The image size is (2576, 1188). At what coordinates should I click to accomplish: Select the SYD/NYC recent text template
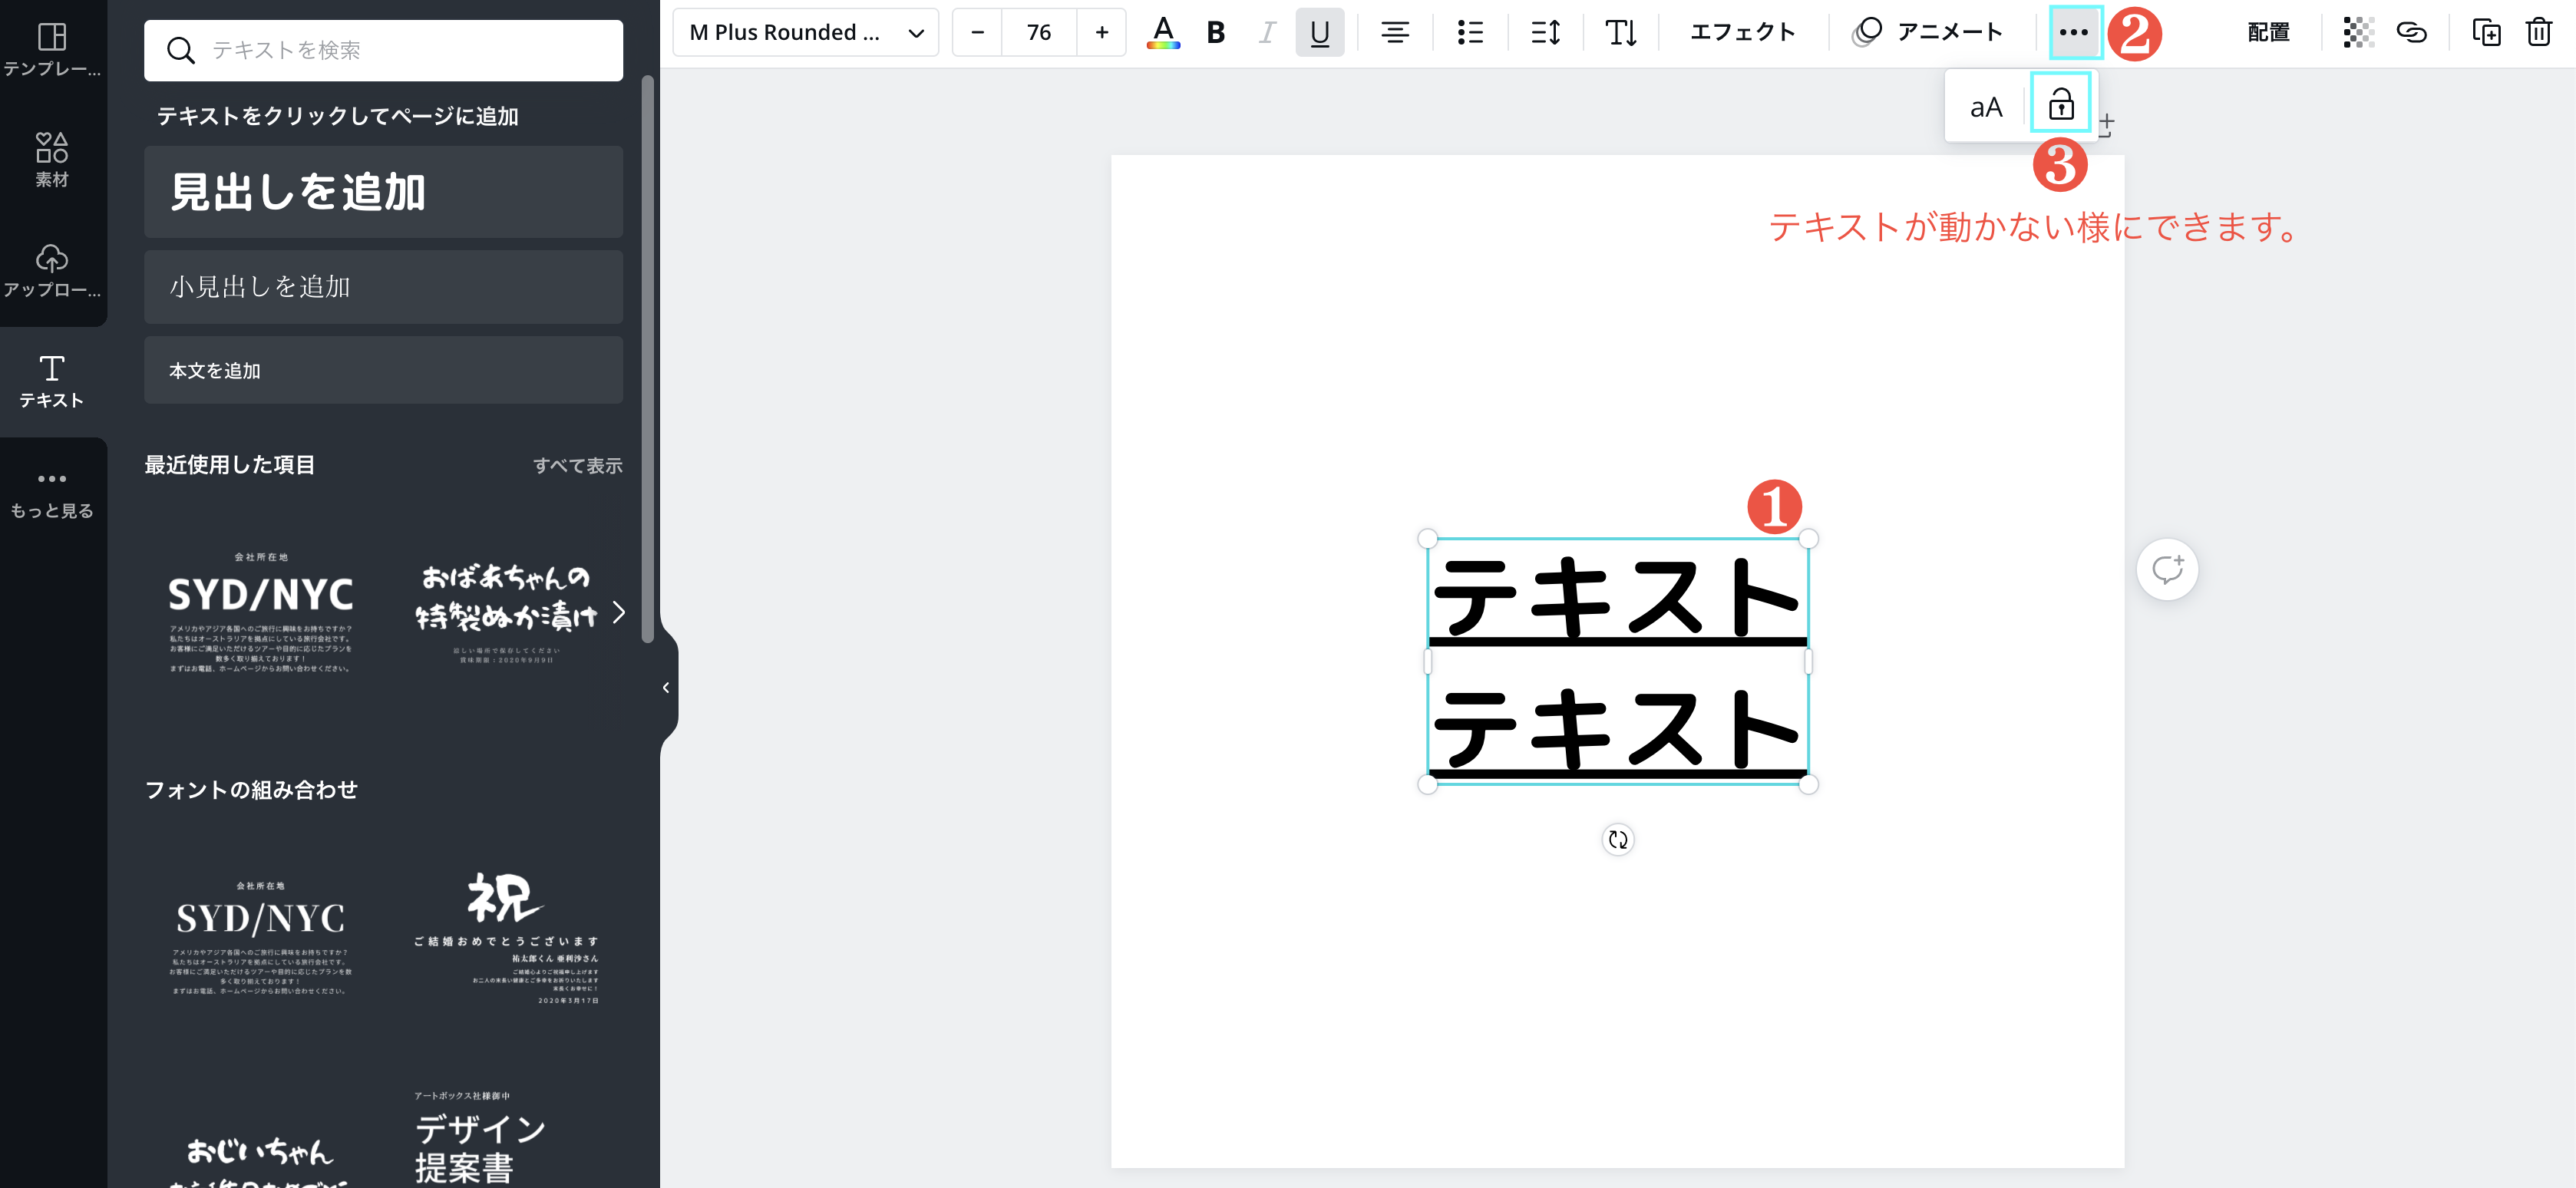coord(260,612)
